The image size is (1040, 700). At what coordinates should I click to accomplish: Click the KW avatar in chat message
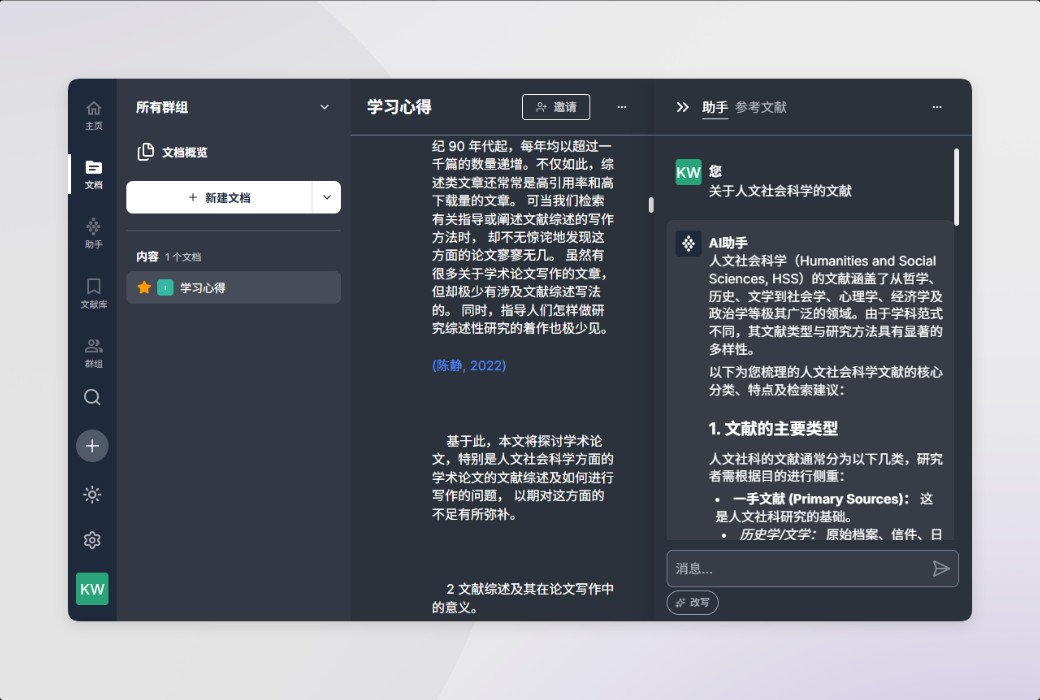click(688, 173)
